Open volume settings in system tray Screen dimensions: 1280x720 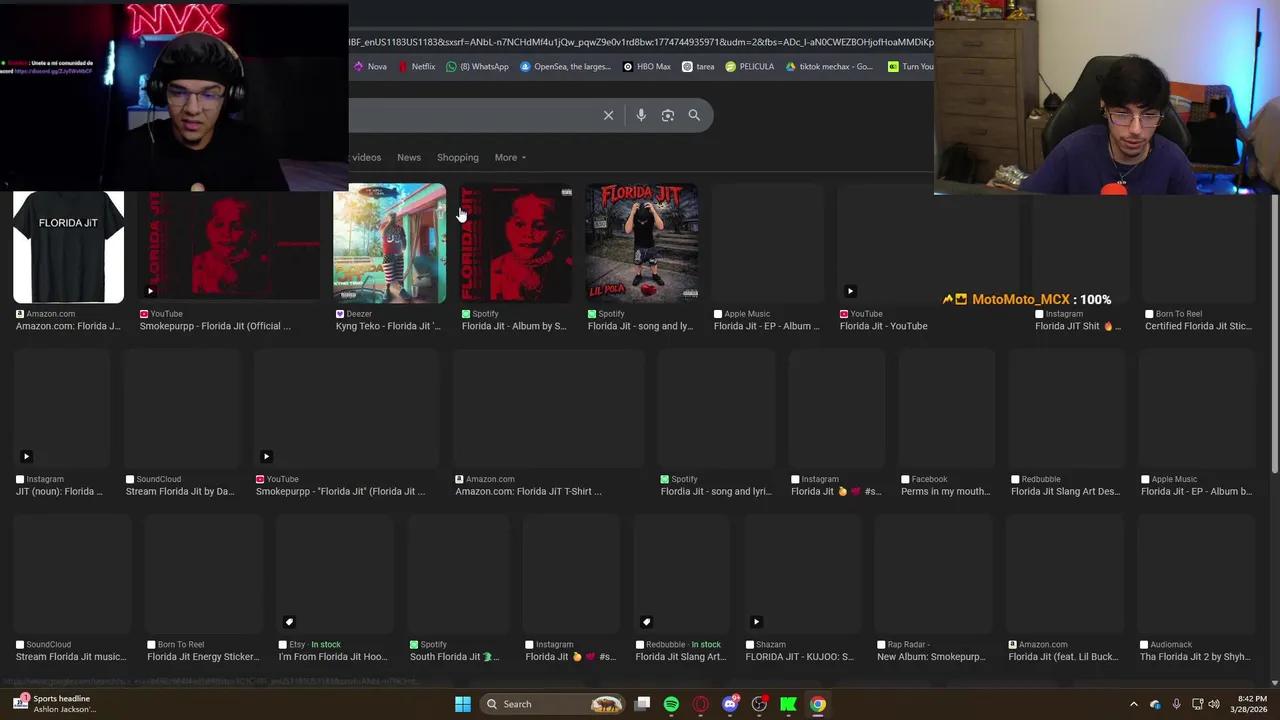(x=1214, y=704)
